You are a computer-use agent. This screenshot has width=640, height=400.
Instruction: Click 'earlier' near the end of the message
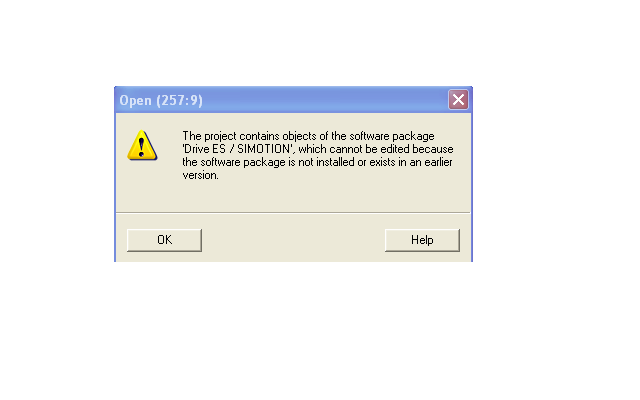(x=438, y=162)
